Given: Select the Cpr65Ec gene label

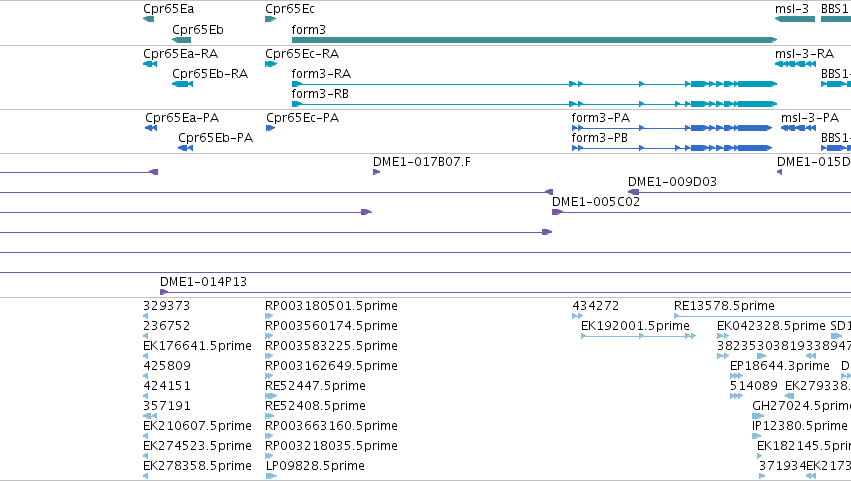Looking at the screenshot, I should pyautogui.click(x=290, y=9).
